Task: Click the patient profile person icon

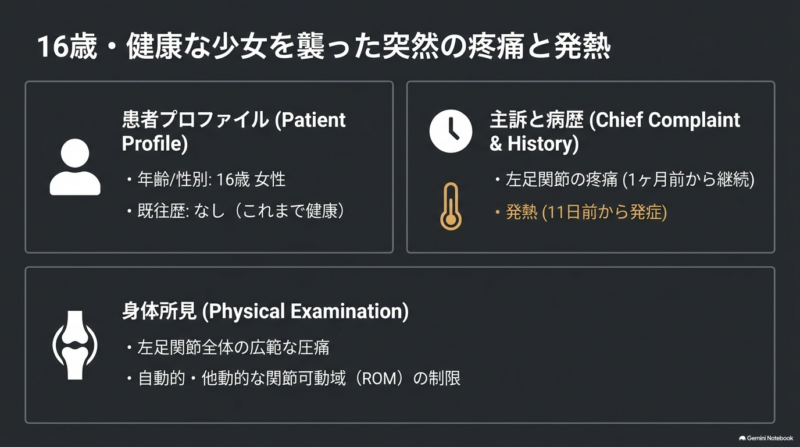Action: (x=75, y=167)
